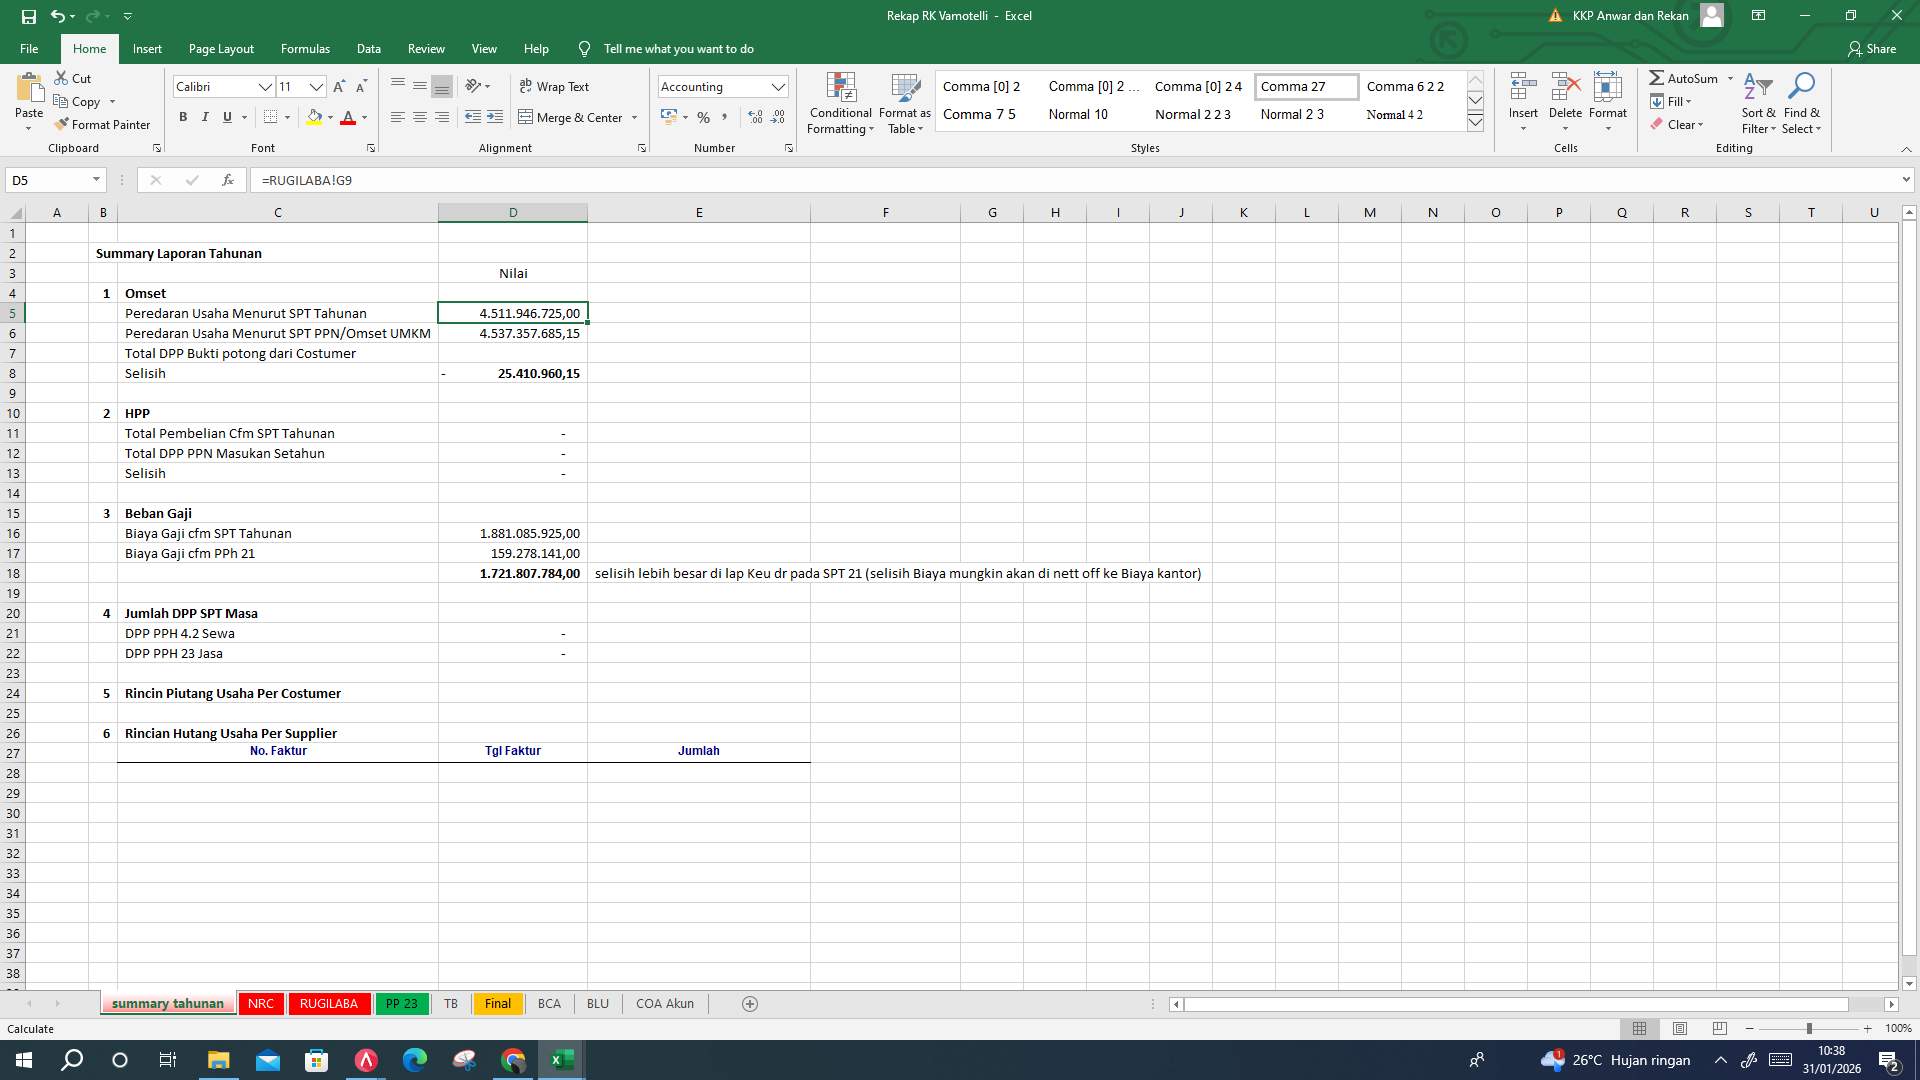Toggle underline on the selected cell

click(x=226, y=117)
